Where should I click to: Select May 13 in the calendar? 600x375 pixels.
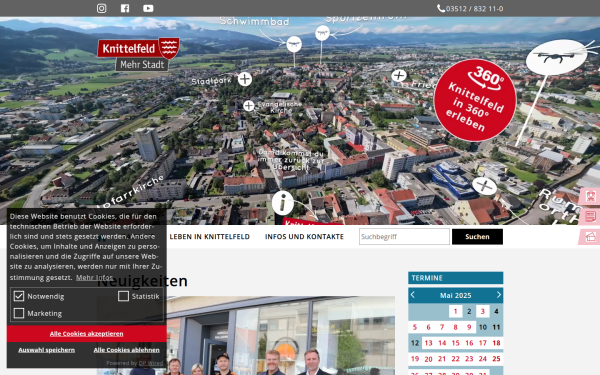(x=428, y=343)
